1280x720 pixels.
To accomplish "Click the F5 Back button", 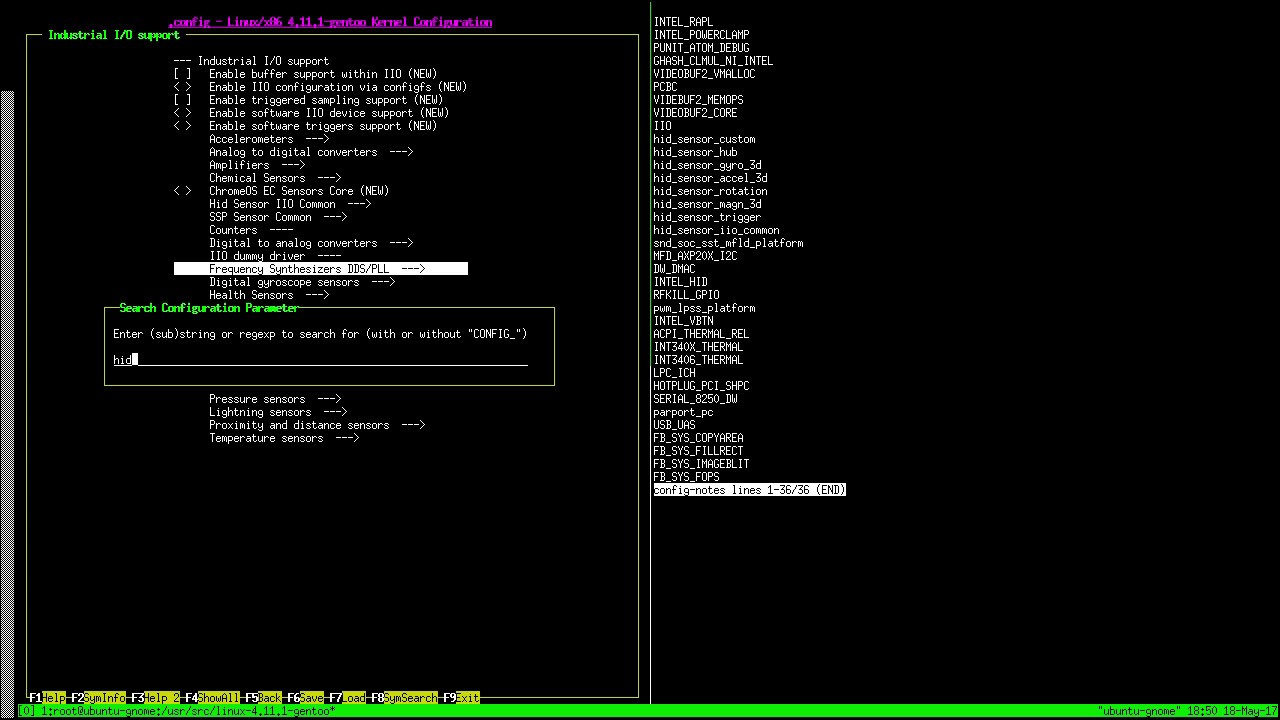I will (263, 697).
